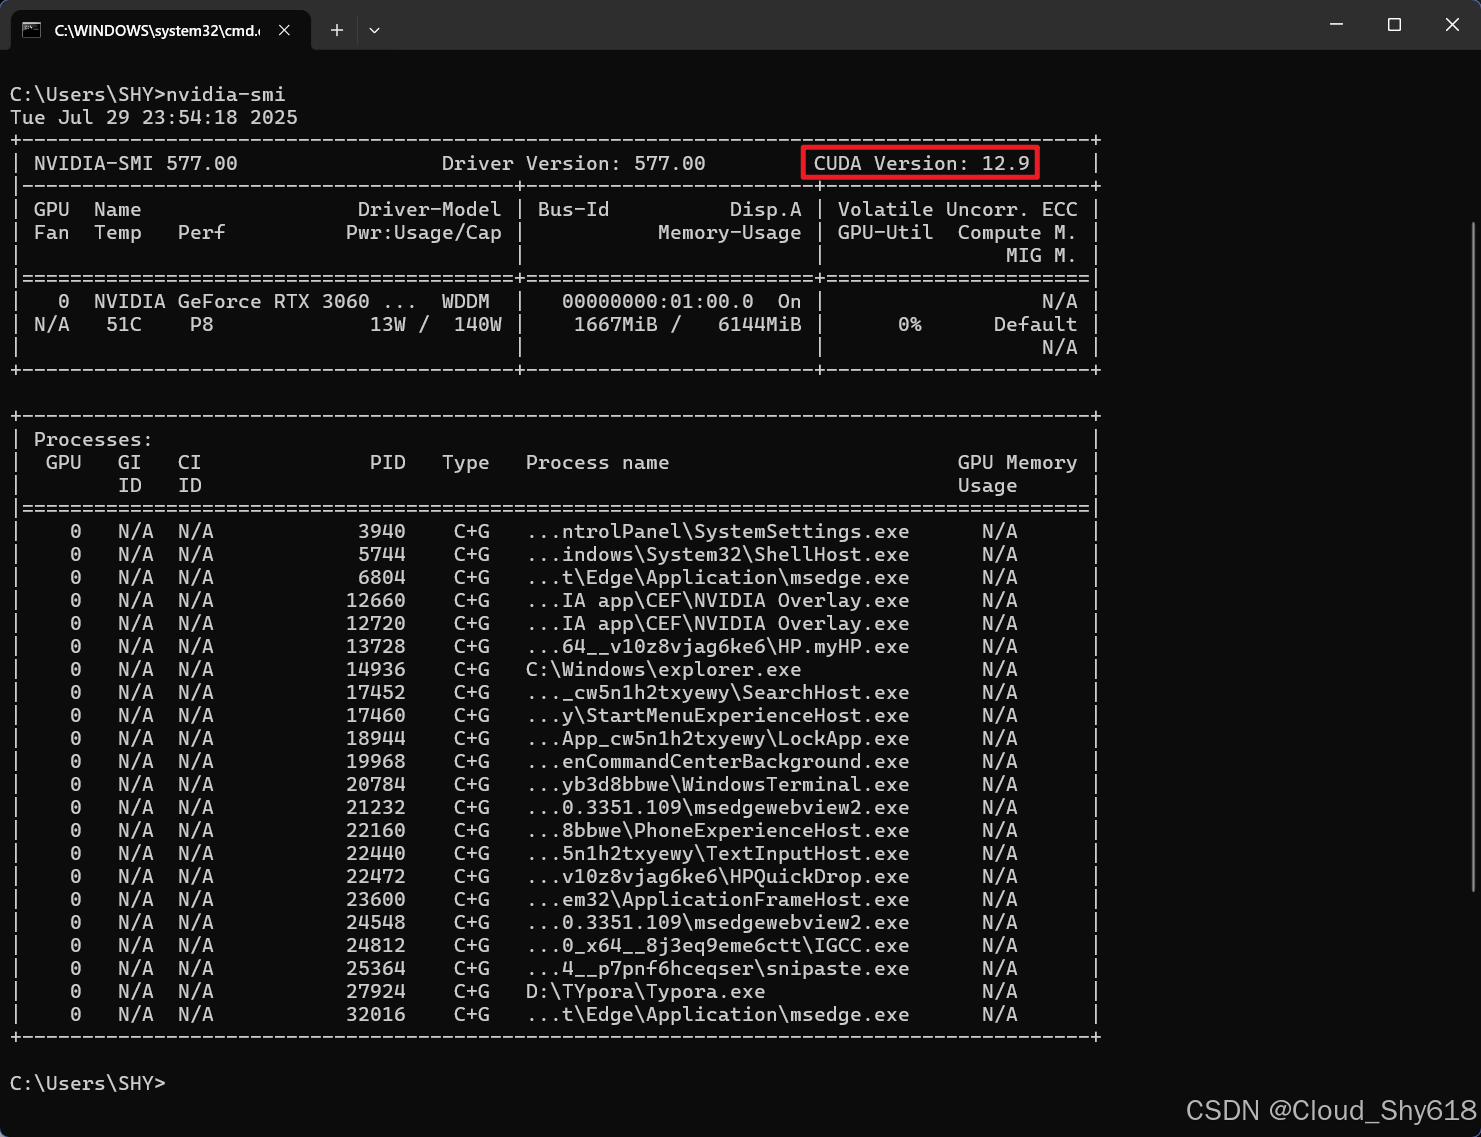
Task: Click the "Pwr:Usage/Cap" column header
Action: pos(424,232)
